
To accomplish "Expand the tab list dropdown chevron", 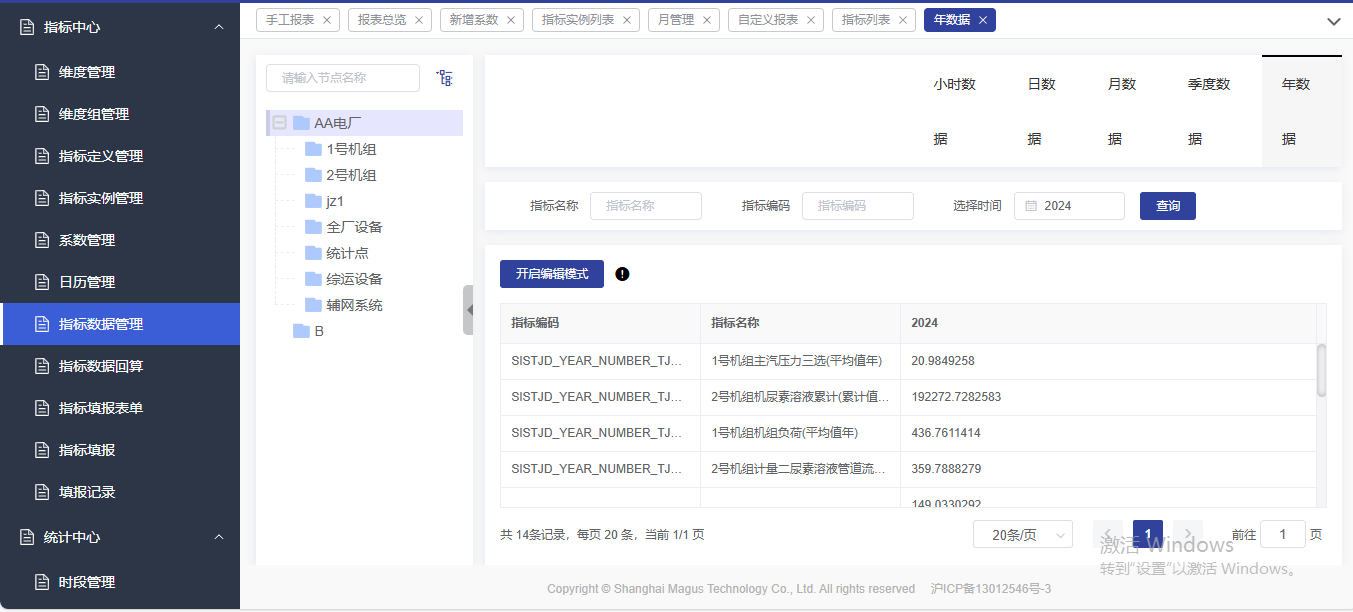I will coord(1333,21).
